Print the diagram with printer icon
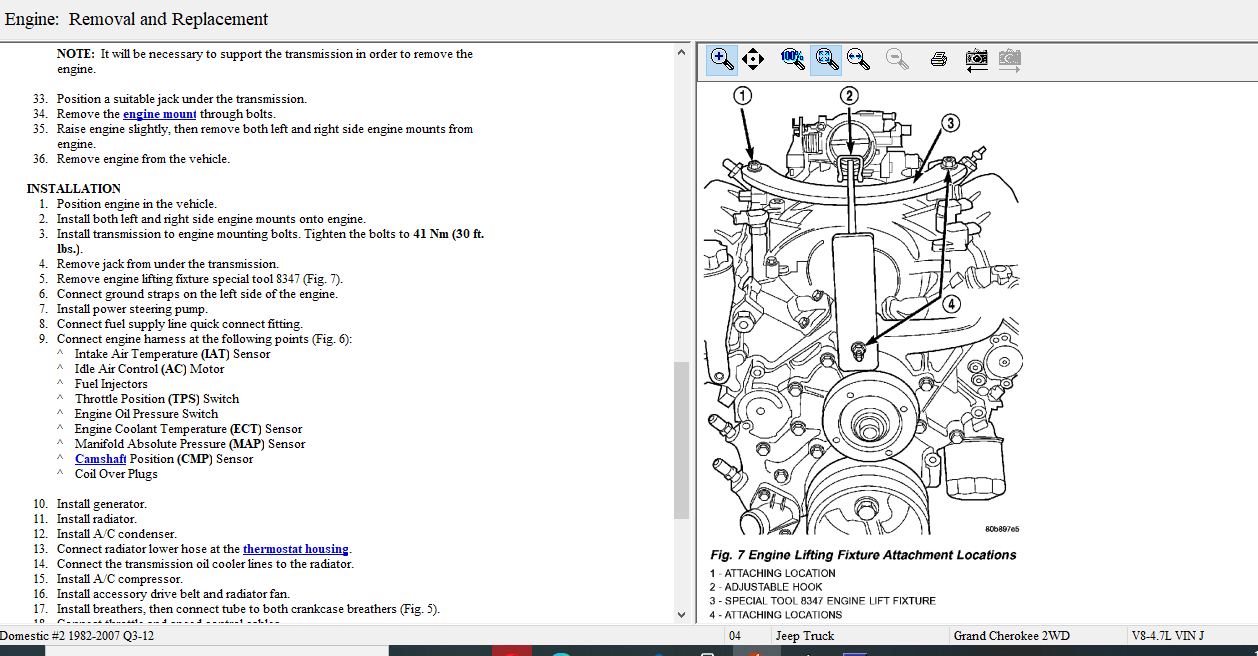 [x=938, y=59]
